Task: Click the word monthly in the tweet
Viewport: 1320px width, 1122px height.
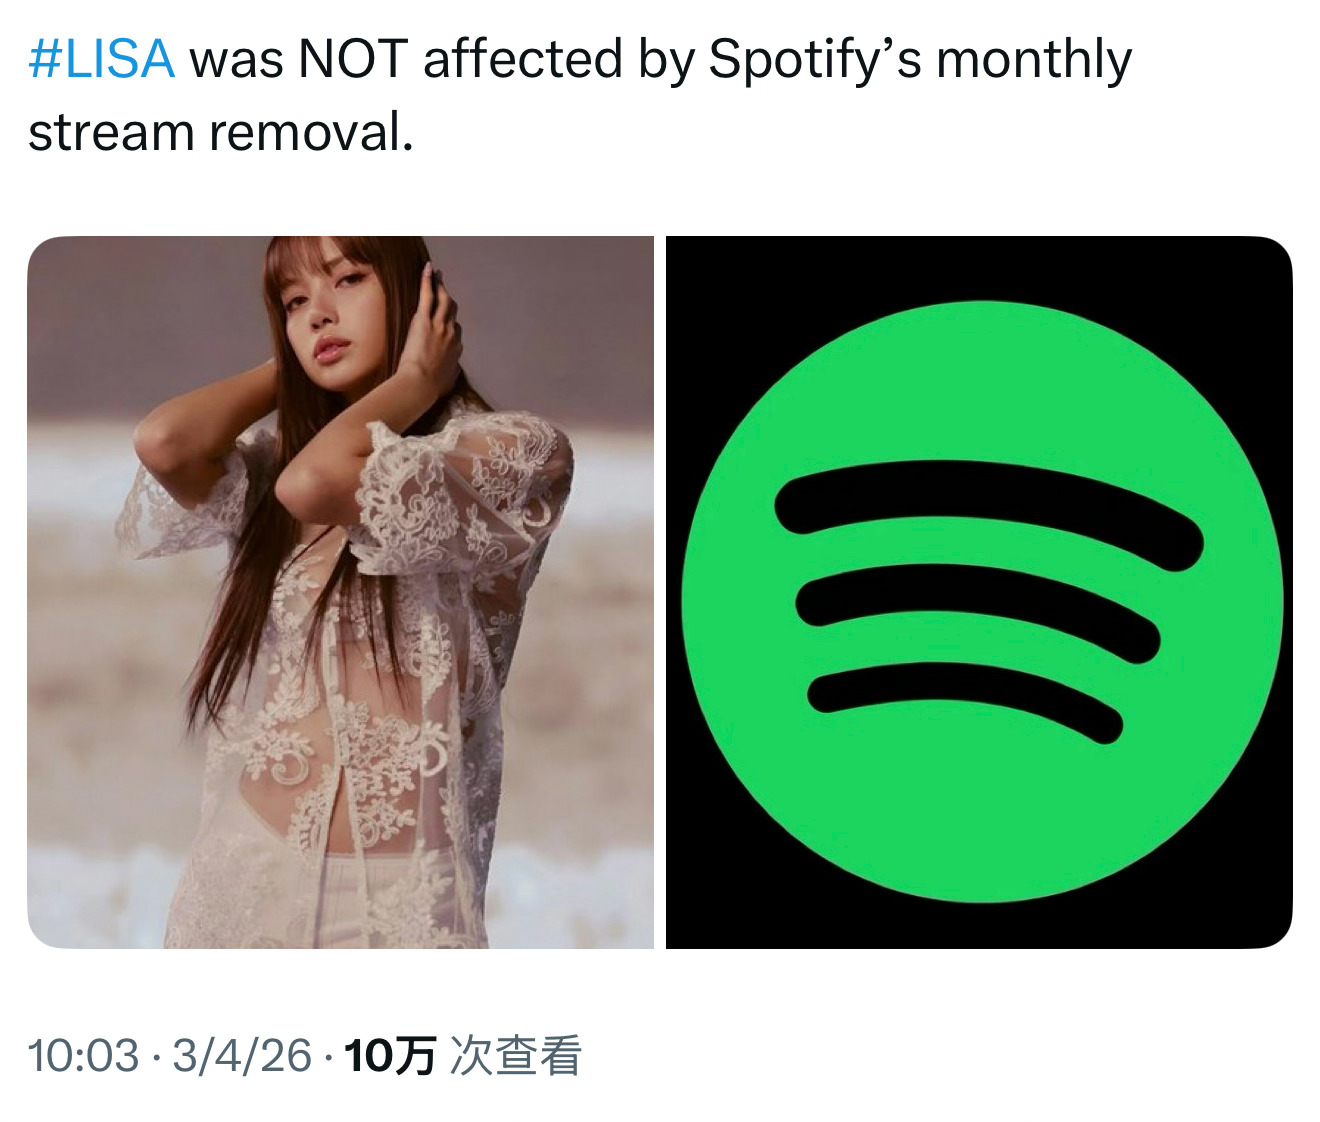Action: point(1034,61)
